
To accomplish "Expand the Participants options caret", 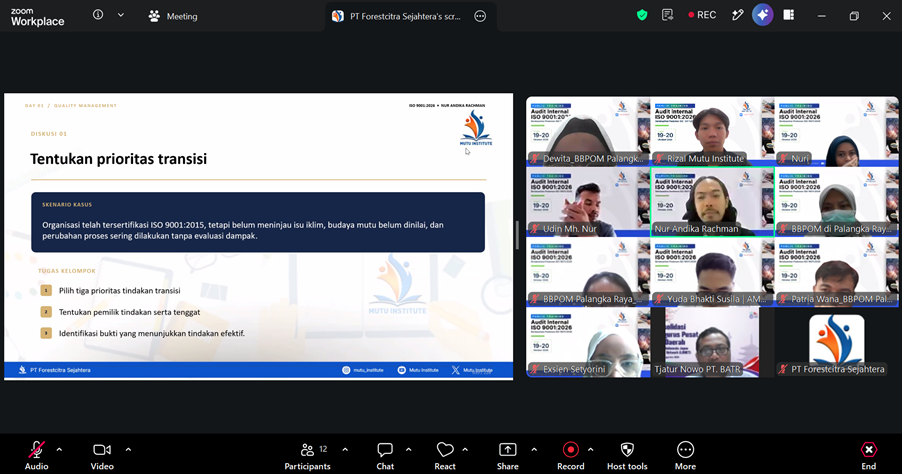I will click(x=345, y=450).
